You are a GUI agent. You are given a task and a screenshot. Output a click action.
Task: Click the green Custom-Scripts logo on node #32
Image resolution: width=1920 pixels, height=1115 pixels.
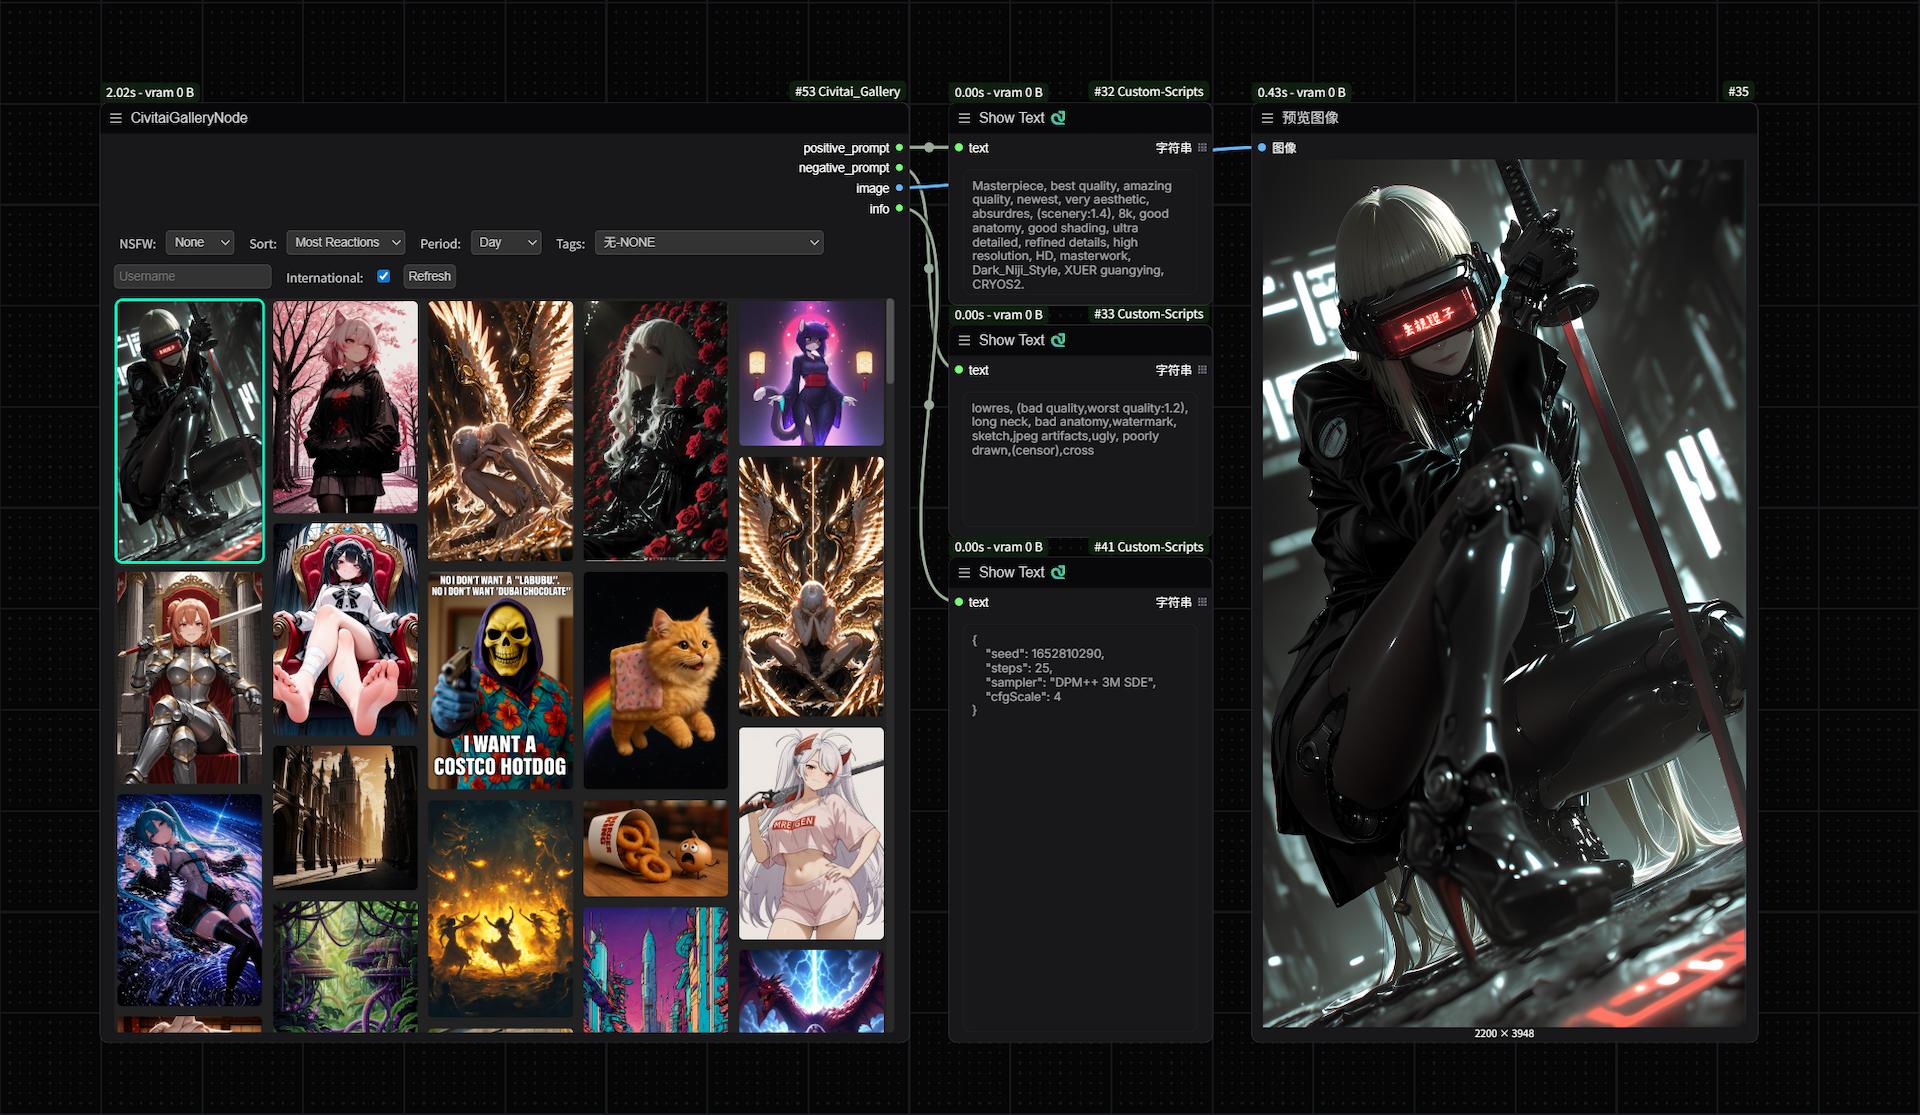1058,118
